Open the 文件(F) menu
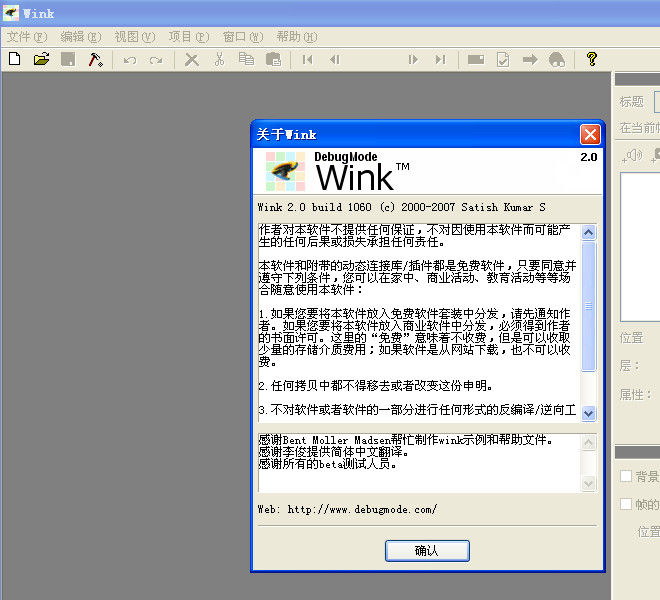660x600 pixels. coord(27,37)
